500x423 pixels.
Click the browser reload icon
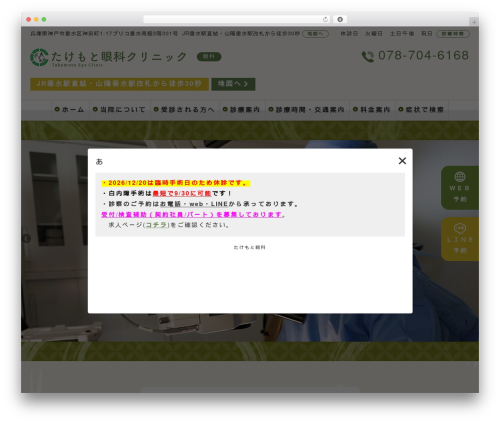coord(325,19)
